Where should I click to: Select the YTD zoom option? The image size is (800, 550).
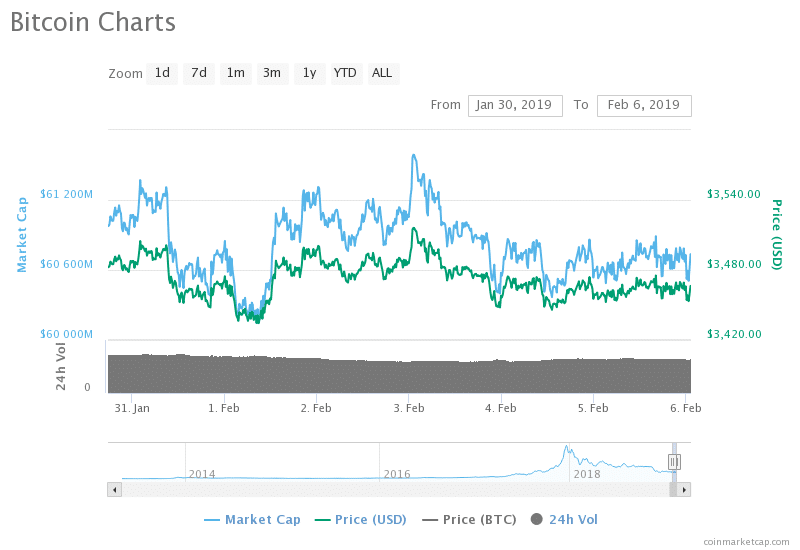click(x=346, y=73)
